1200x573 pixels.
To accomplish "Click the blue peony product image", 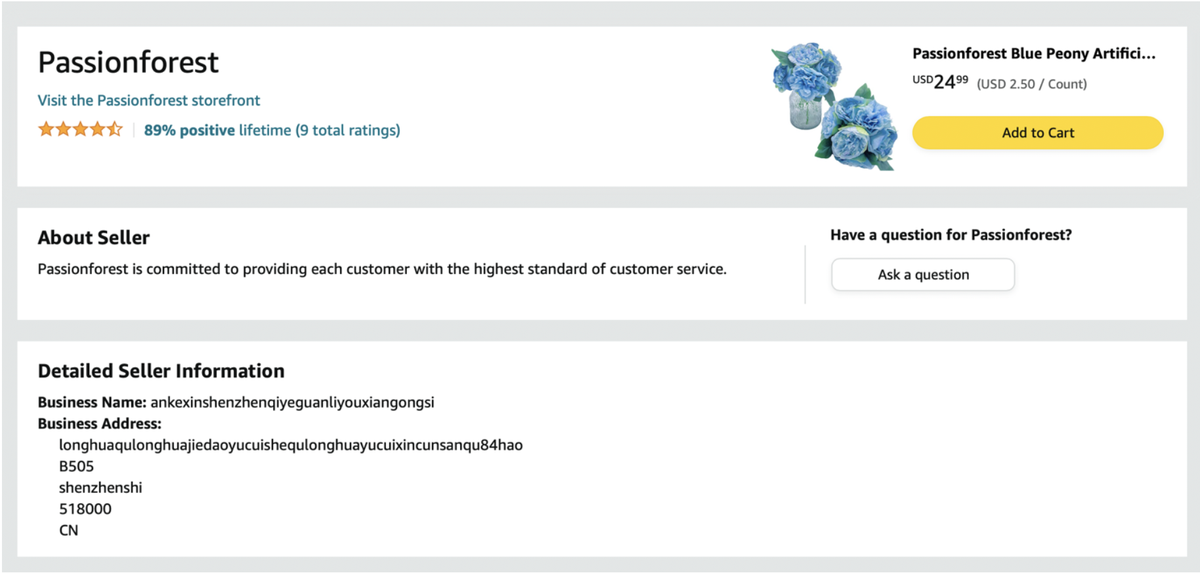I will click(x=834, y=106).
